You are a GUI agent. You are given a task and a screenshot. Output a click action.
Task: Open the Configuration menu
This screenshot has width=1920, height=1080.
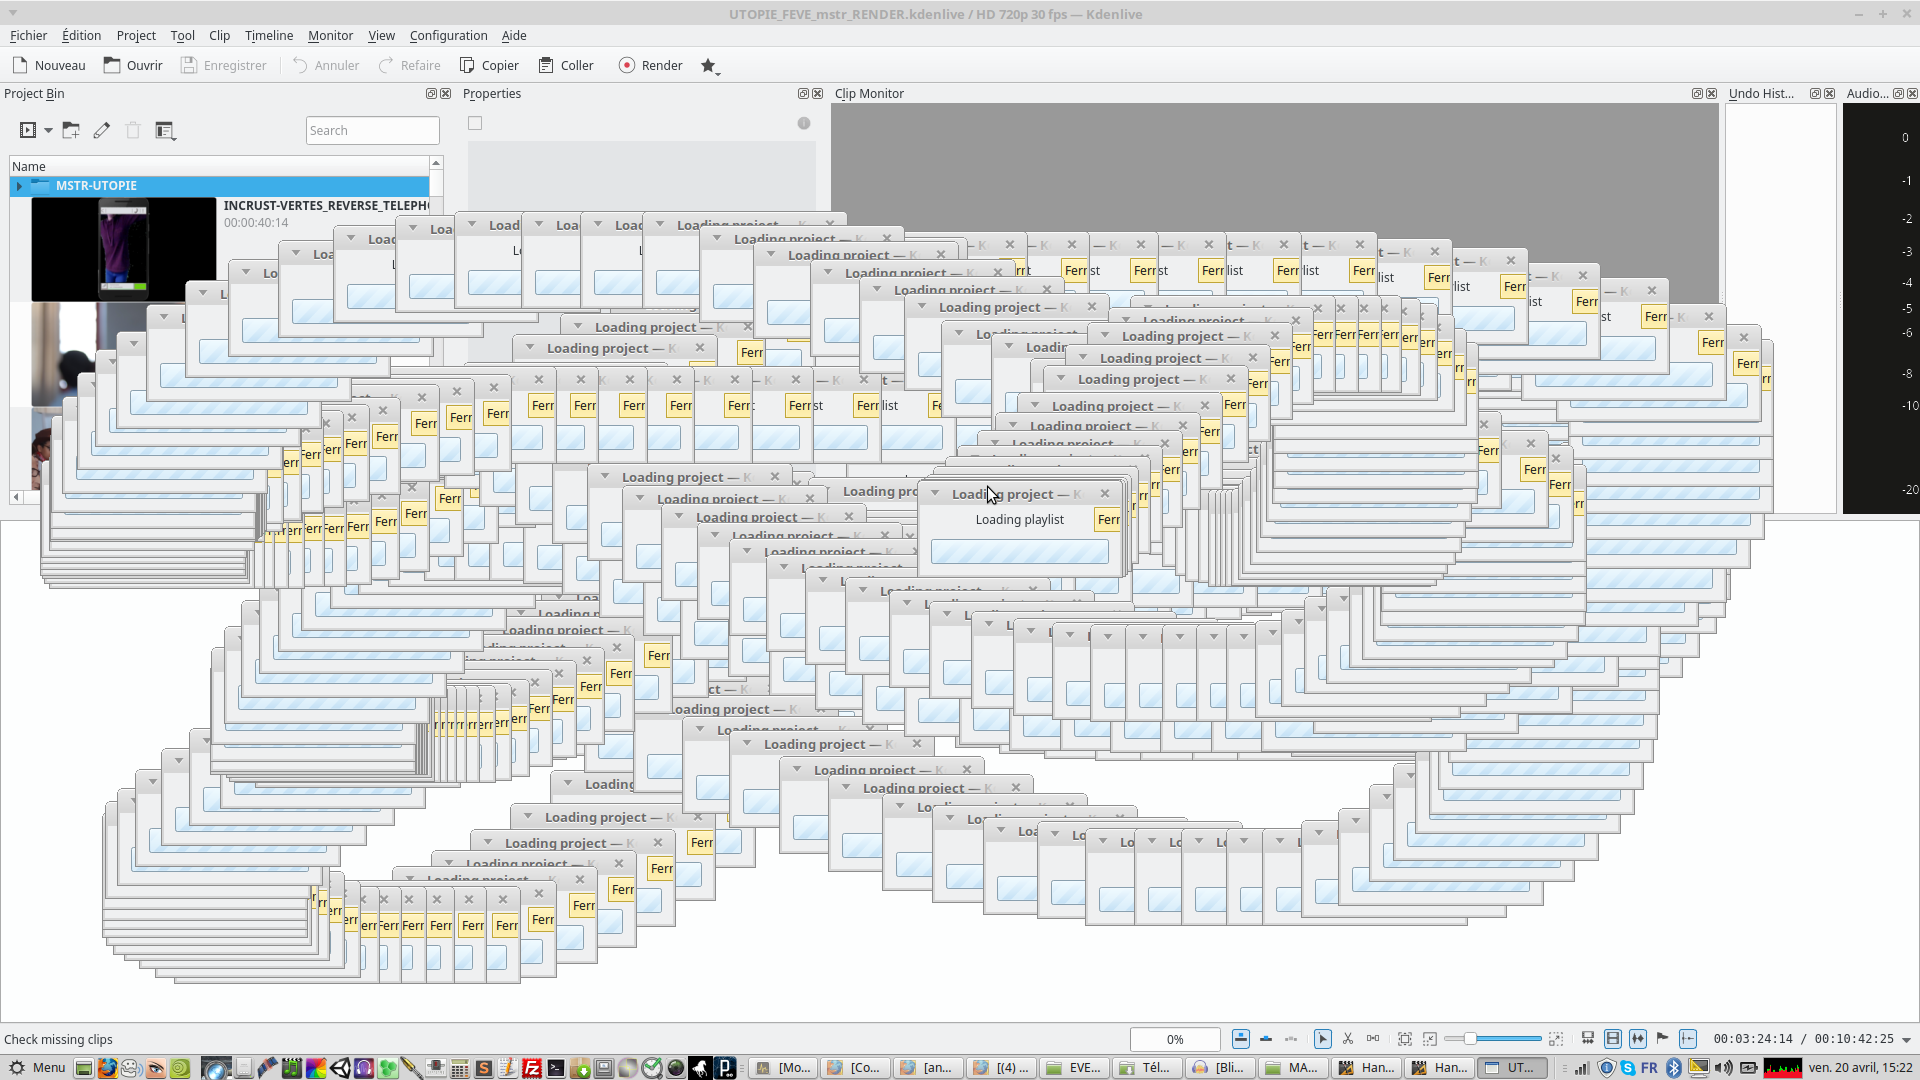click(448, 35)
